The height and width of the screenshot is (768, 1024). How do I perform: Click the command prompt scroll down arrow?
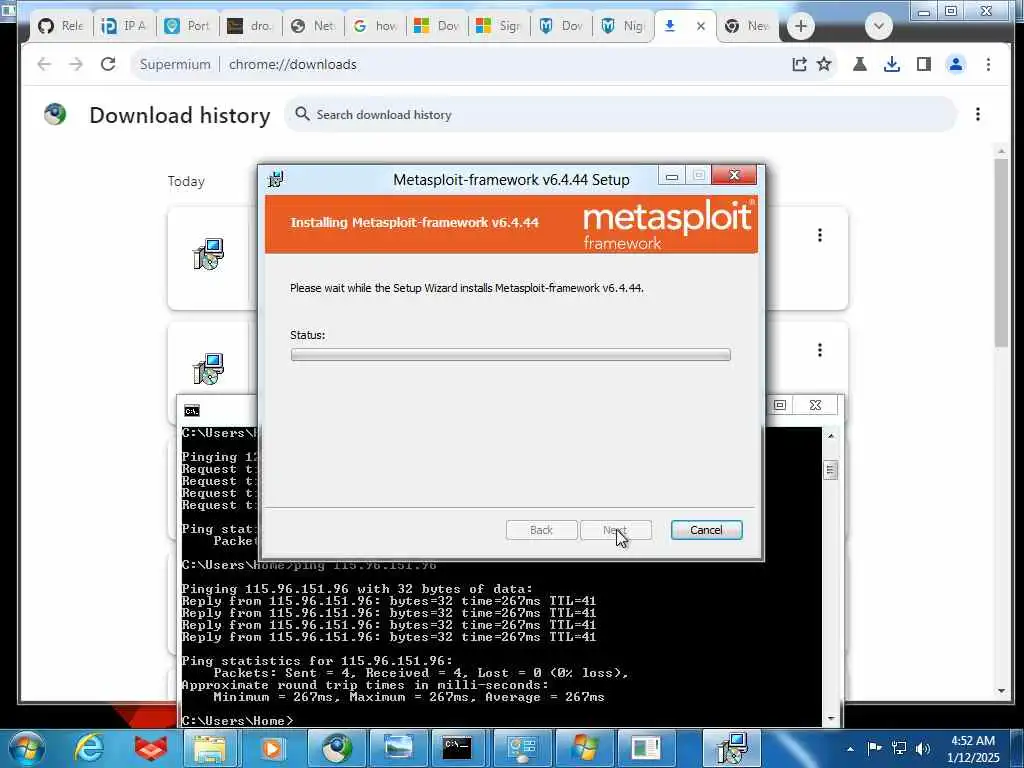(x=831, y=718)
